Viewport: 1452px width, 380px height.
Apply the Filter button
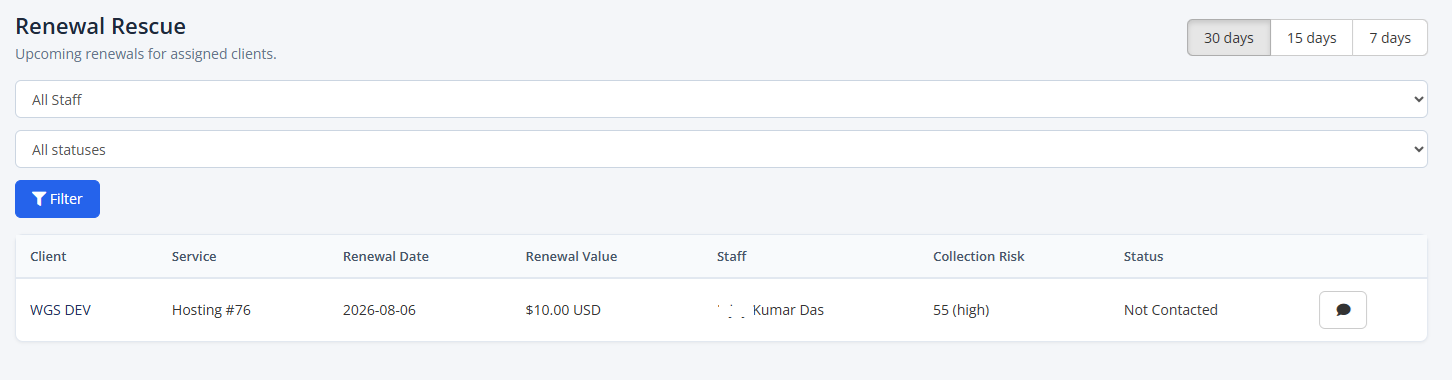tap(57, 199)
